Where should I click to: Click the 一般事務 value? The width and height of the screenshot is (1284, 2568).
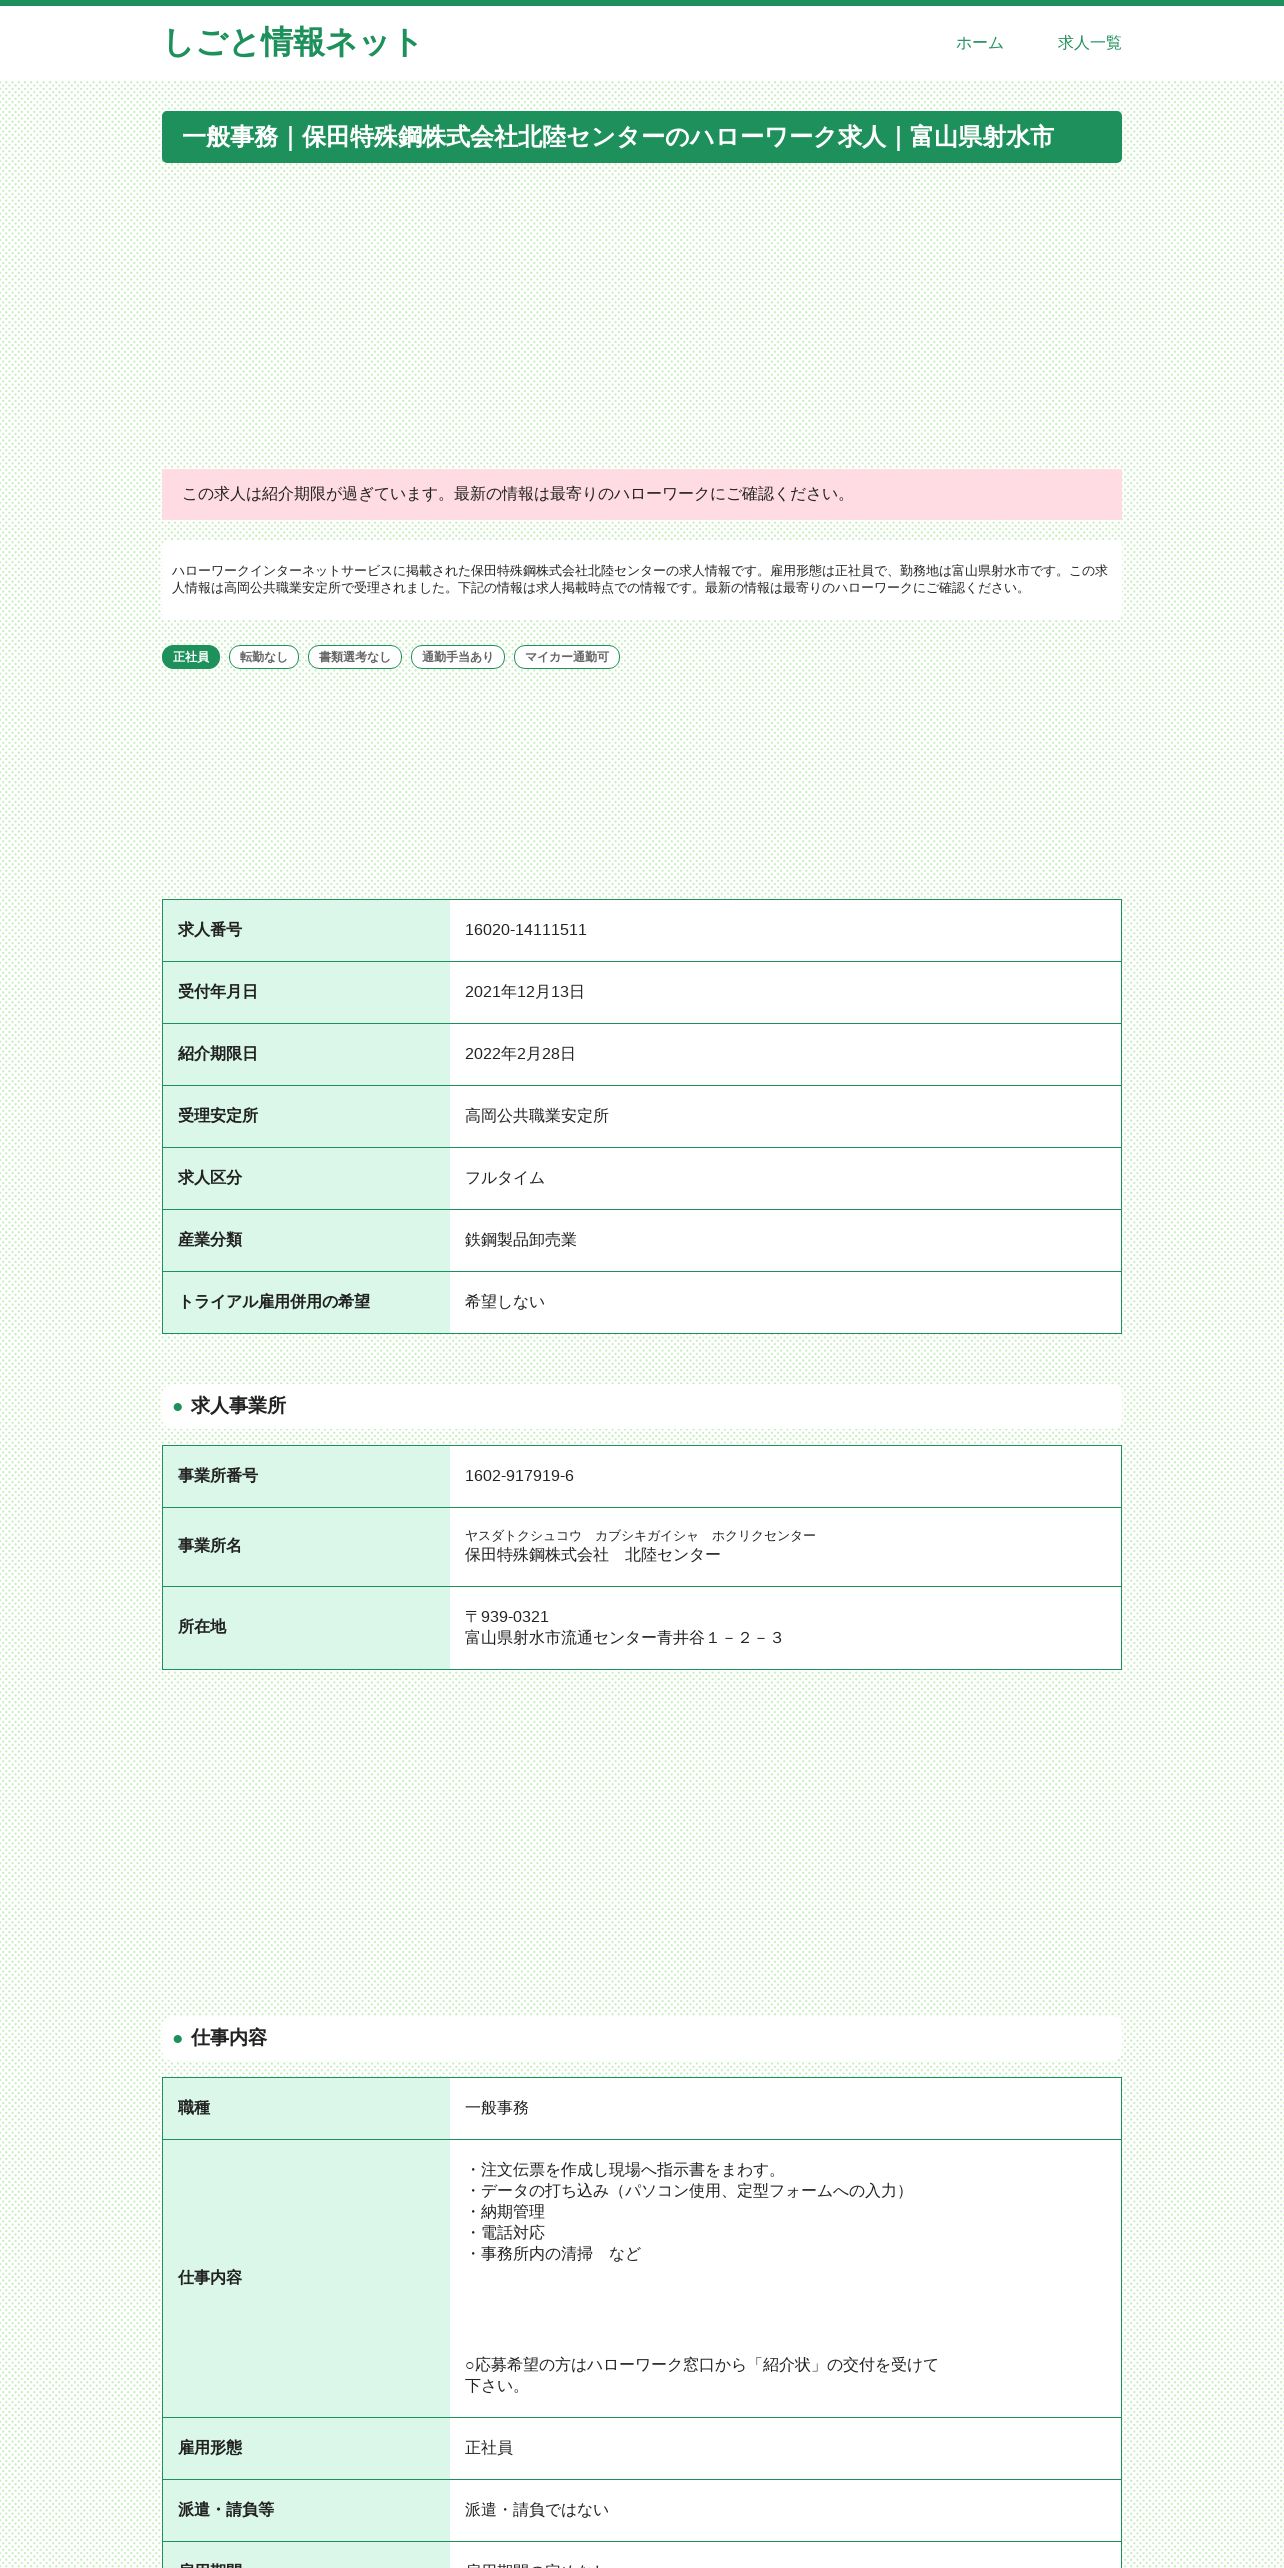pyautogui.click(x=497, y=2108)
